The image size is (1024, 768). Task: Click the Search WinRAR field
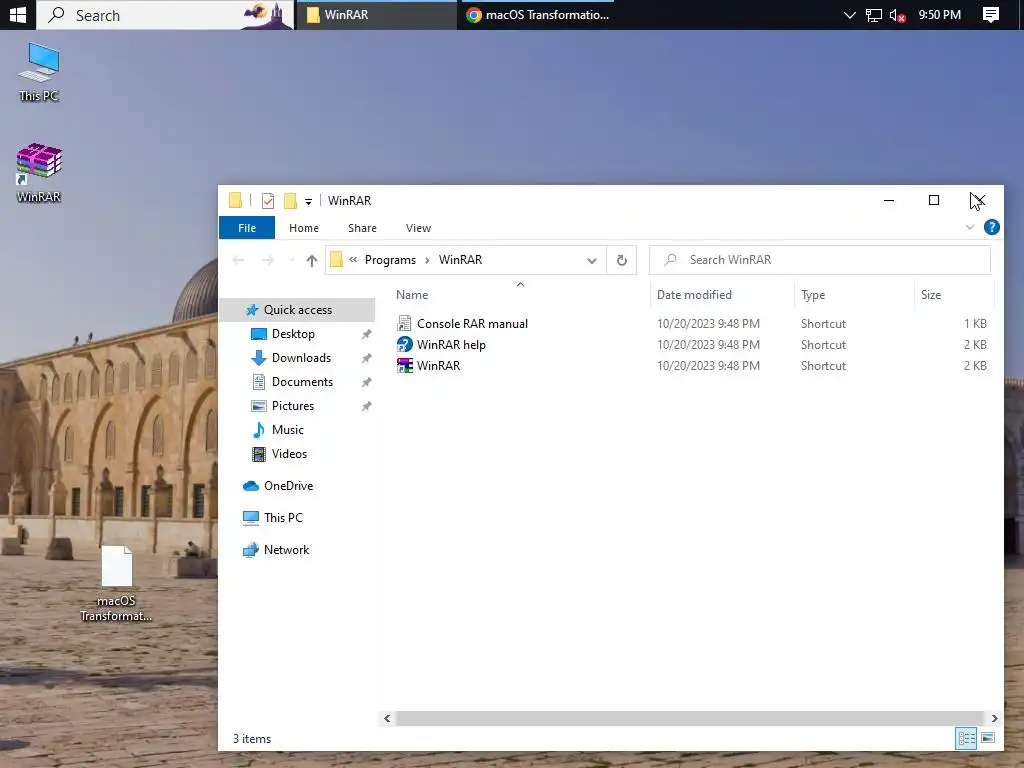pyautogui.click(x=820, y=260)
